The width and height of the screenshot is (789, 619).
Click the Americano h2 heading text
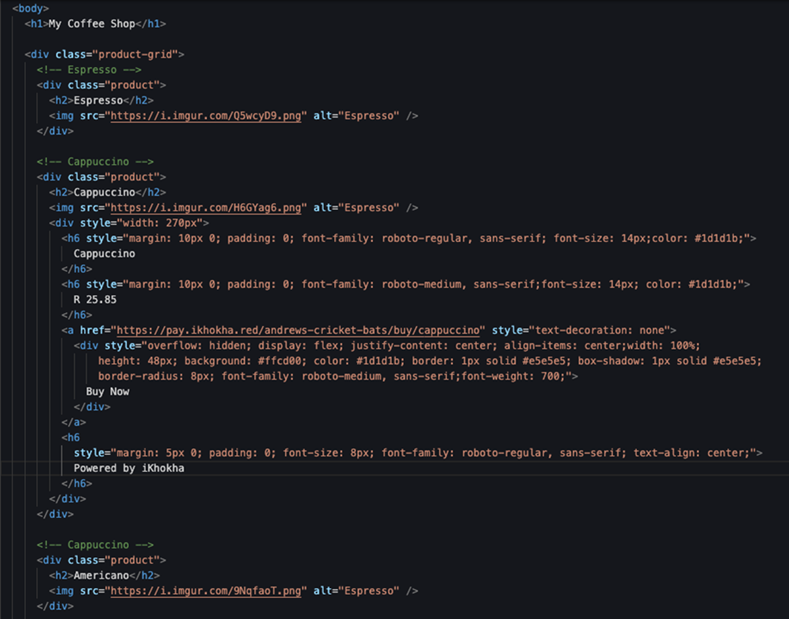(103, 576)
